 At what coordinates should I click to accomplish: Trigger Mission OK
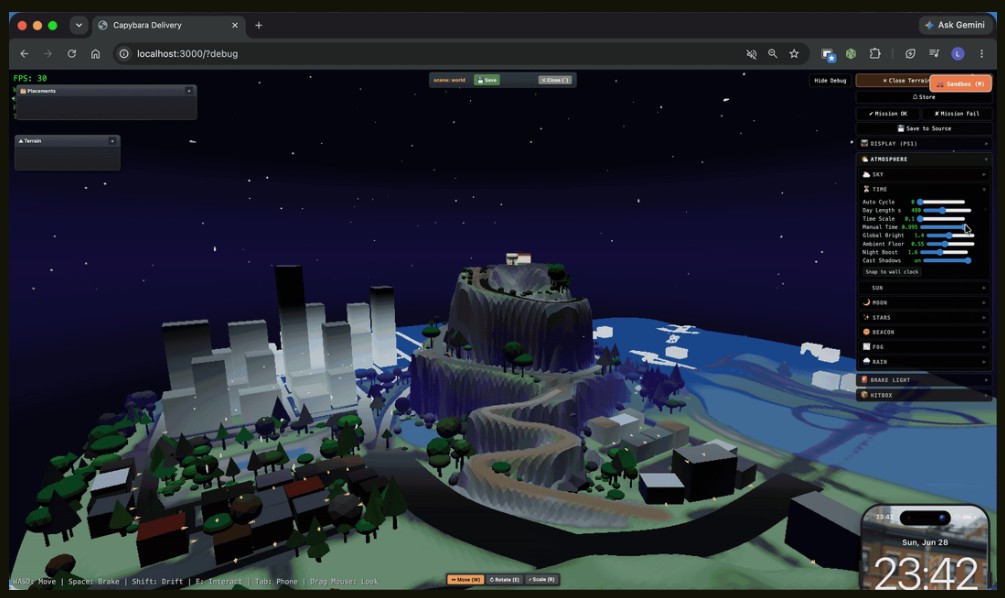pos(888,113)
